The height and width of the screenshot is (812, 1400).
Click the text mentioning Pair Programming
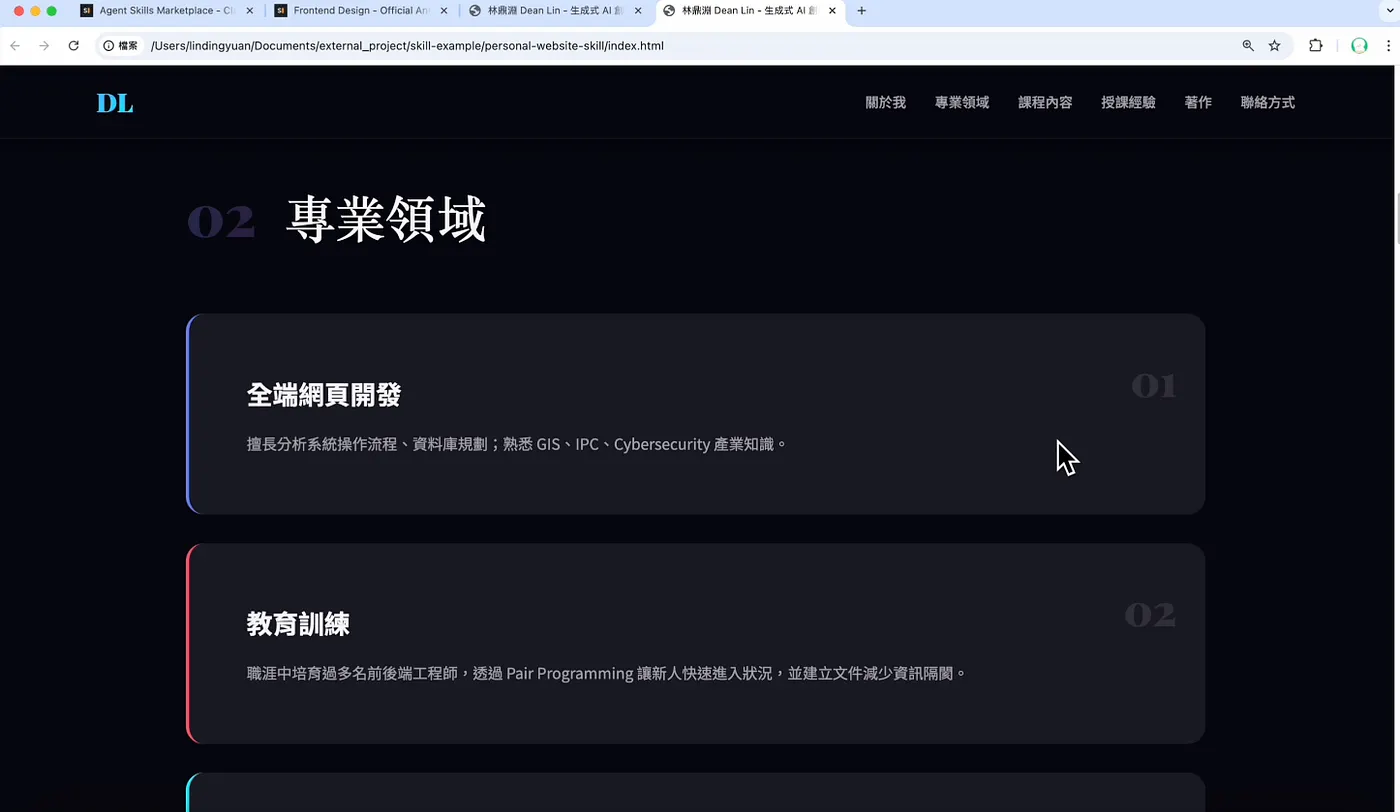607,673
